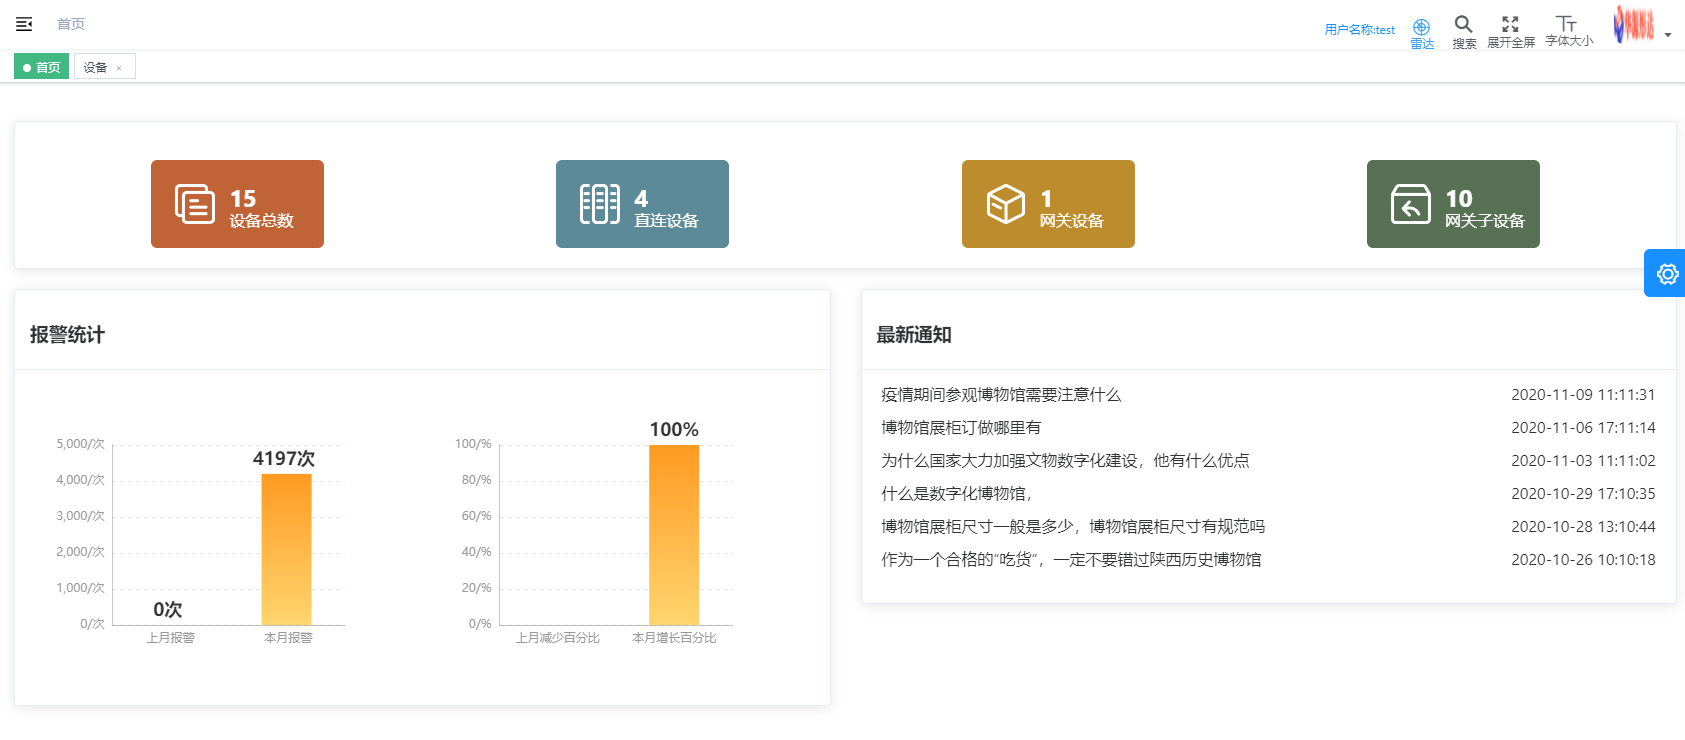The image size is (1685, 740).
Task: Click the 最新通知 panel heading
Action: pos(914,335)
